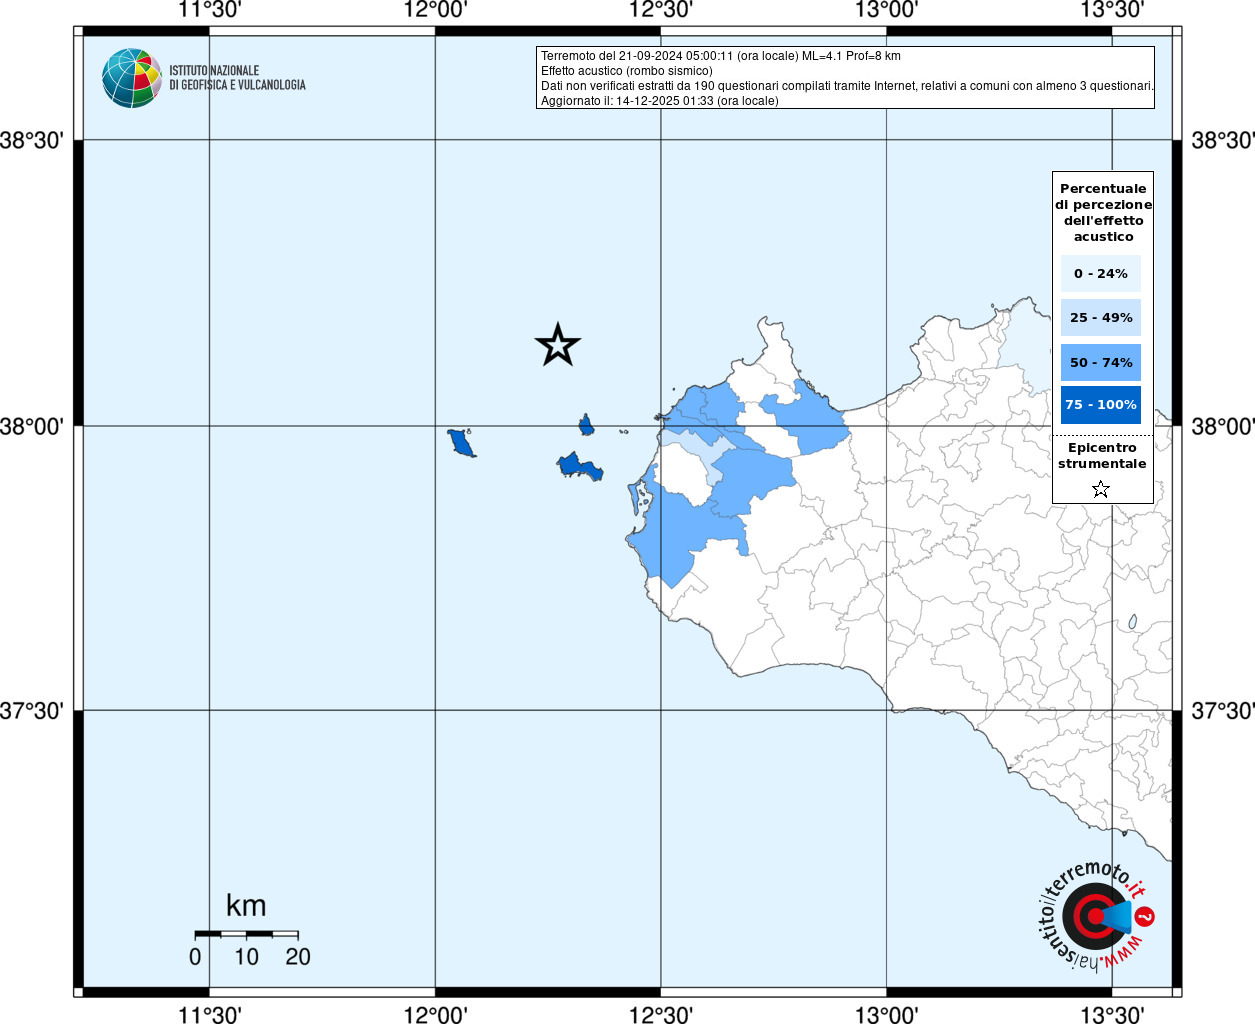Click the top 13°30' longitude label
This screenshot has height=1024, width=1255.
coord(1112,11)
